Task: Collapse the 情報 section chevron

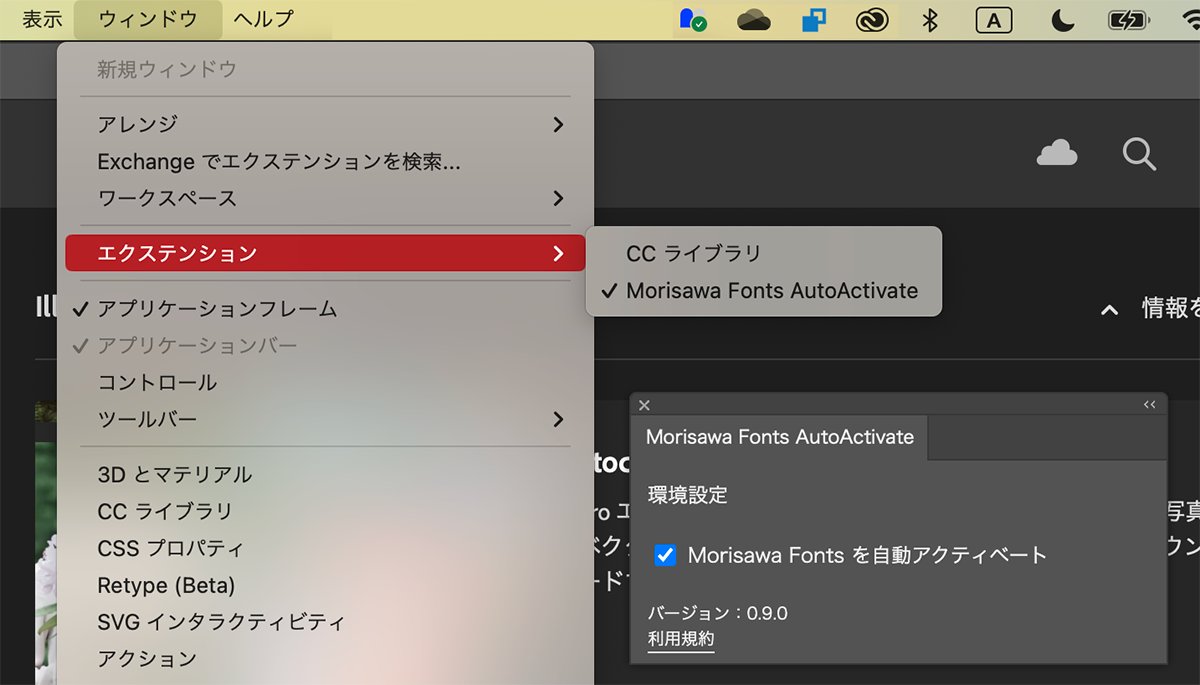Action: click(1109, 311)
